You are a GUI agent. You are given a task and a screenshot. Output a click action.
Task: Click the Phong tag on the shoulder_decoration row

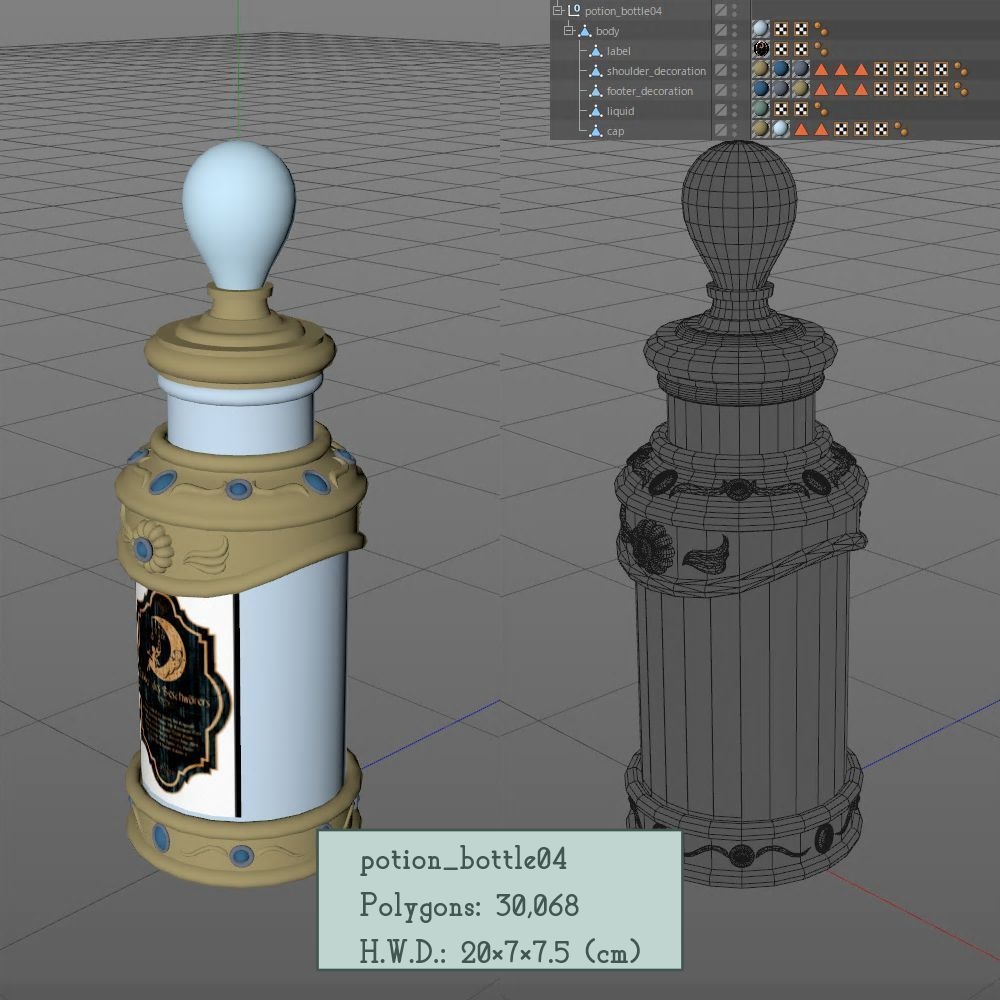[961, 70]
